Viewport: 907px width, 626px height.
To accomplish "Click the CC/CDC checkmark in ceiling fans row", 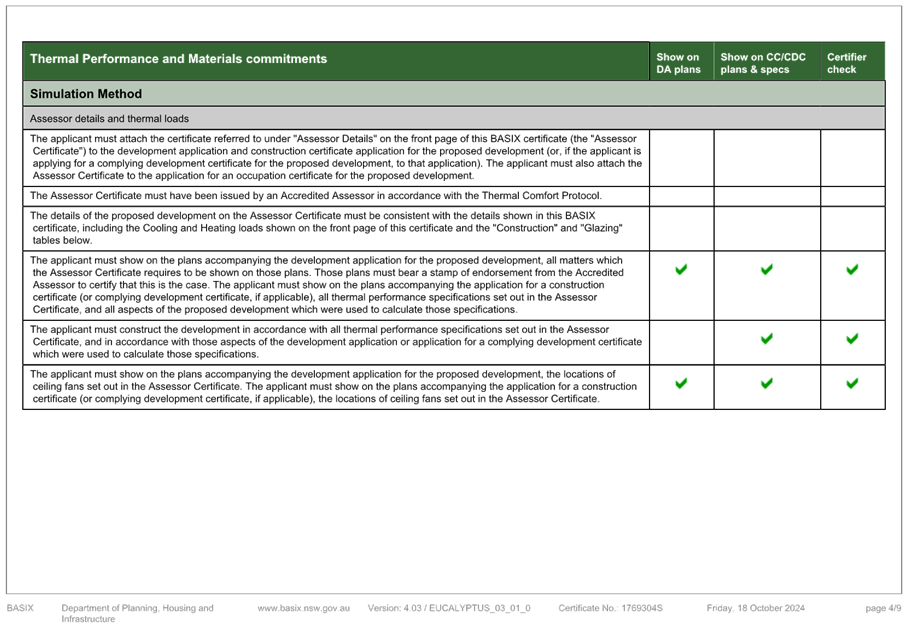I will tap(766, 383).
